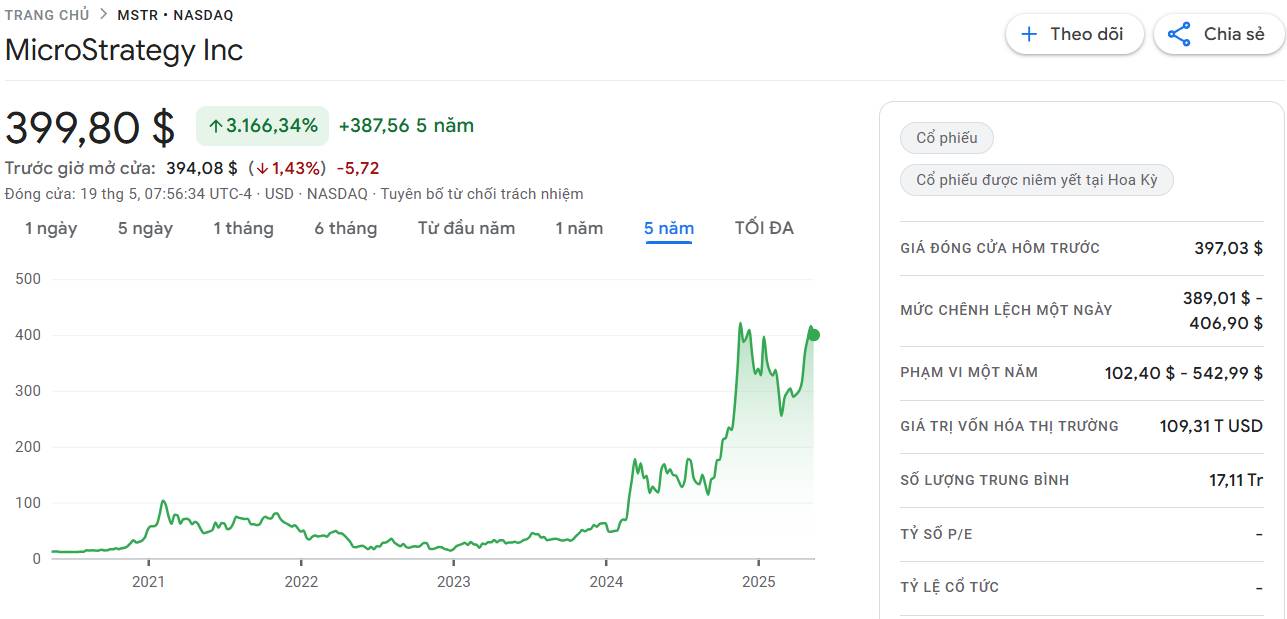This screenshot has width=1287, height=619.
Task: Click the red down-arrow pre-market change
Action: 287,168
